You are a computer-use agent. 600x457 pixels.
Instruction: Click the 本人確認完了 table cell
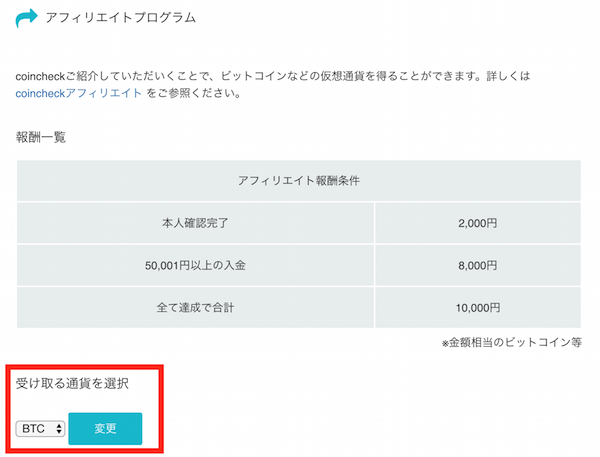[195, 223]
